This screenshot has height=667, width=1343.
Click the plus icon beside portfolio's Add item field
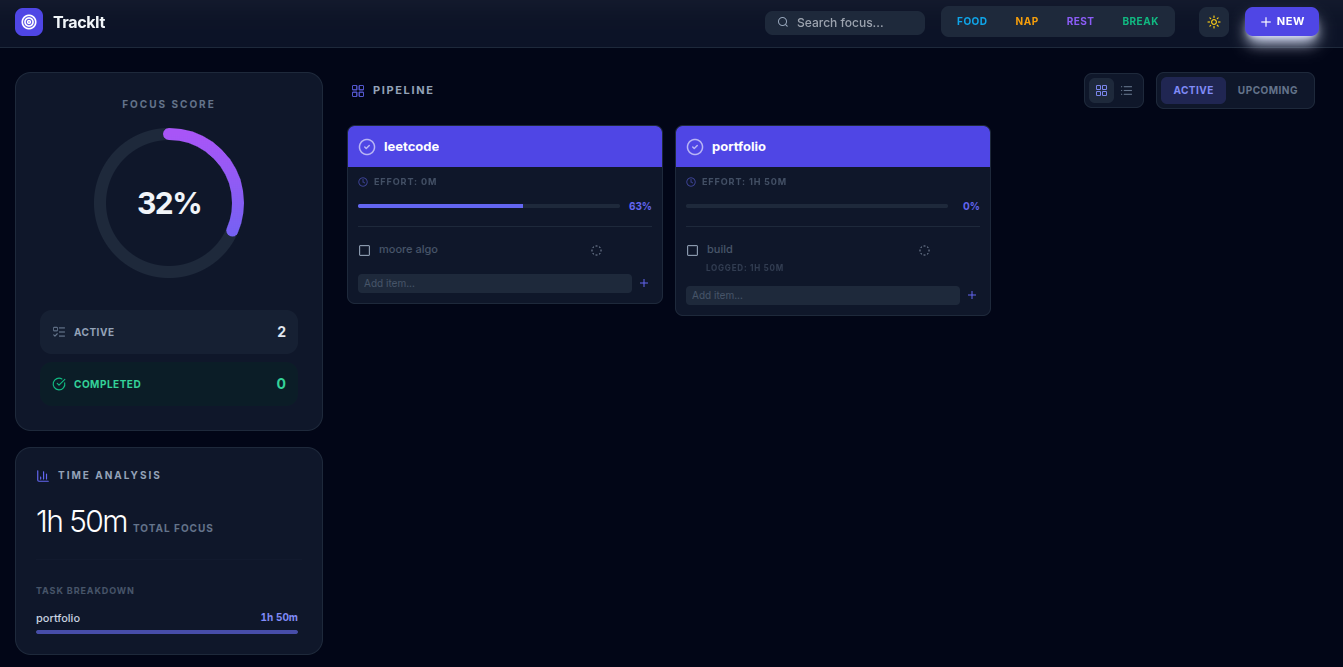972,295
